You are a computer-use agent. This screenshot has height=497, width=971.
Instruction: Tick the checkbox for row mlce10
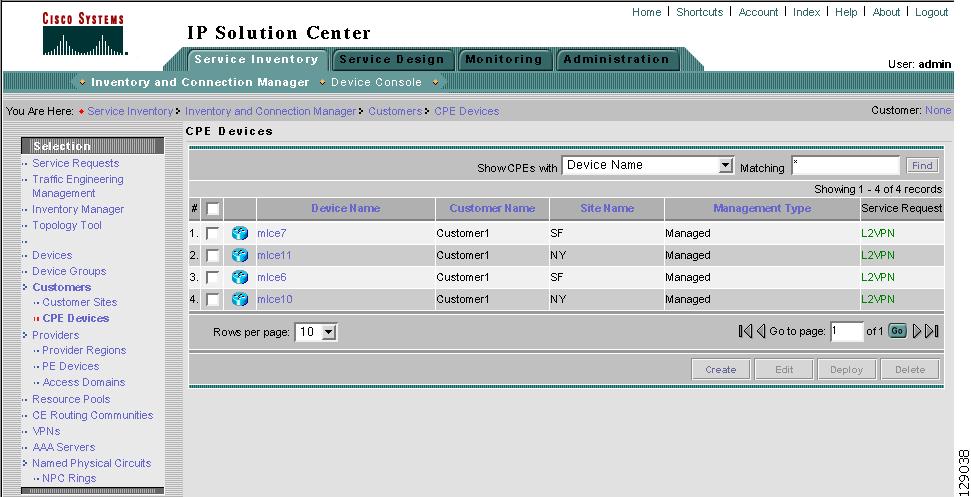pyautogui.click(x=212, y=299)
